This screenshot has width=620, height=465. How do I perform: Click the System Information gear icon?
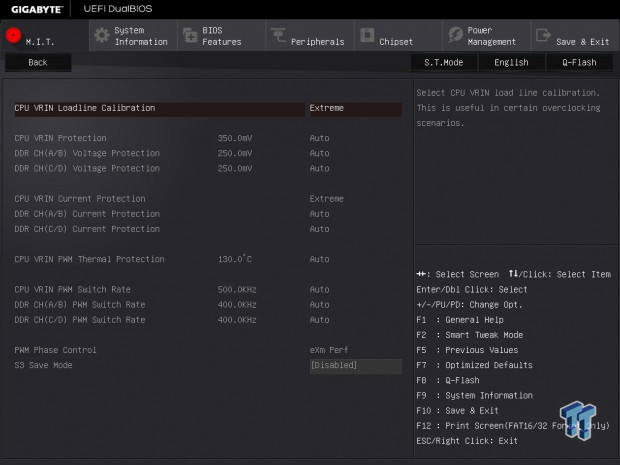[x=102, y=35]
